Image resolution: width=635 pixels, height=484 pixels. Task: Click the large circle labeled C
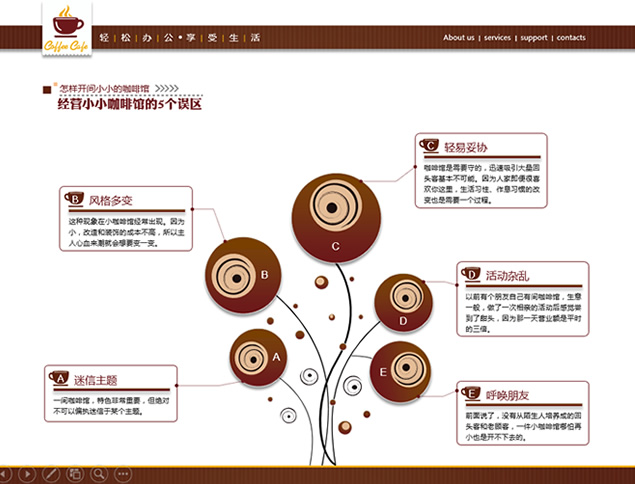[336, 218]
